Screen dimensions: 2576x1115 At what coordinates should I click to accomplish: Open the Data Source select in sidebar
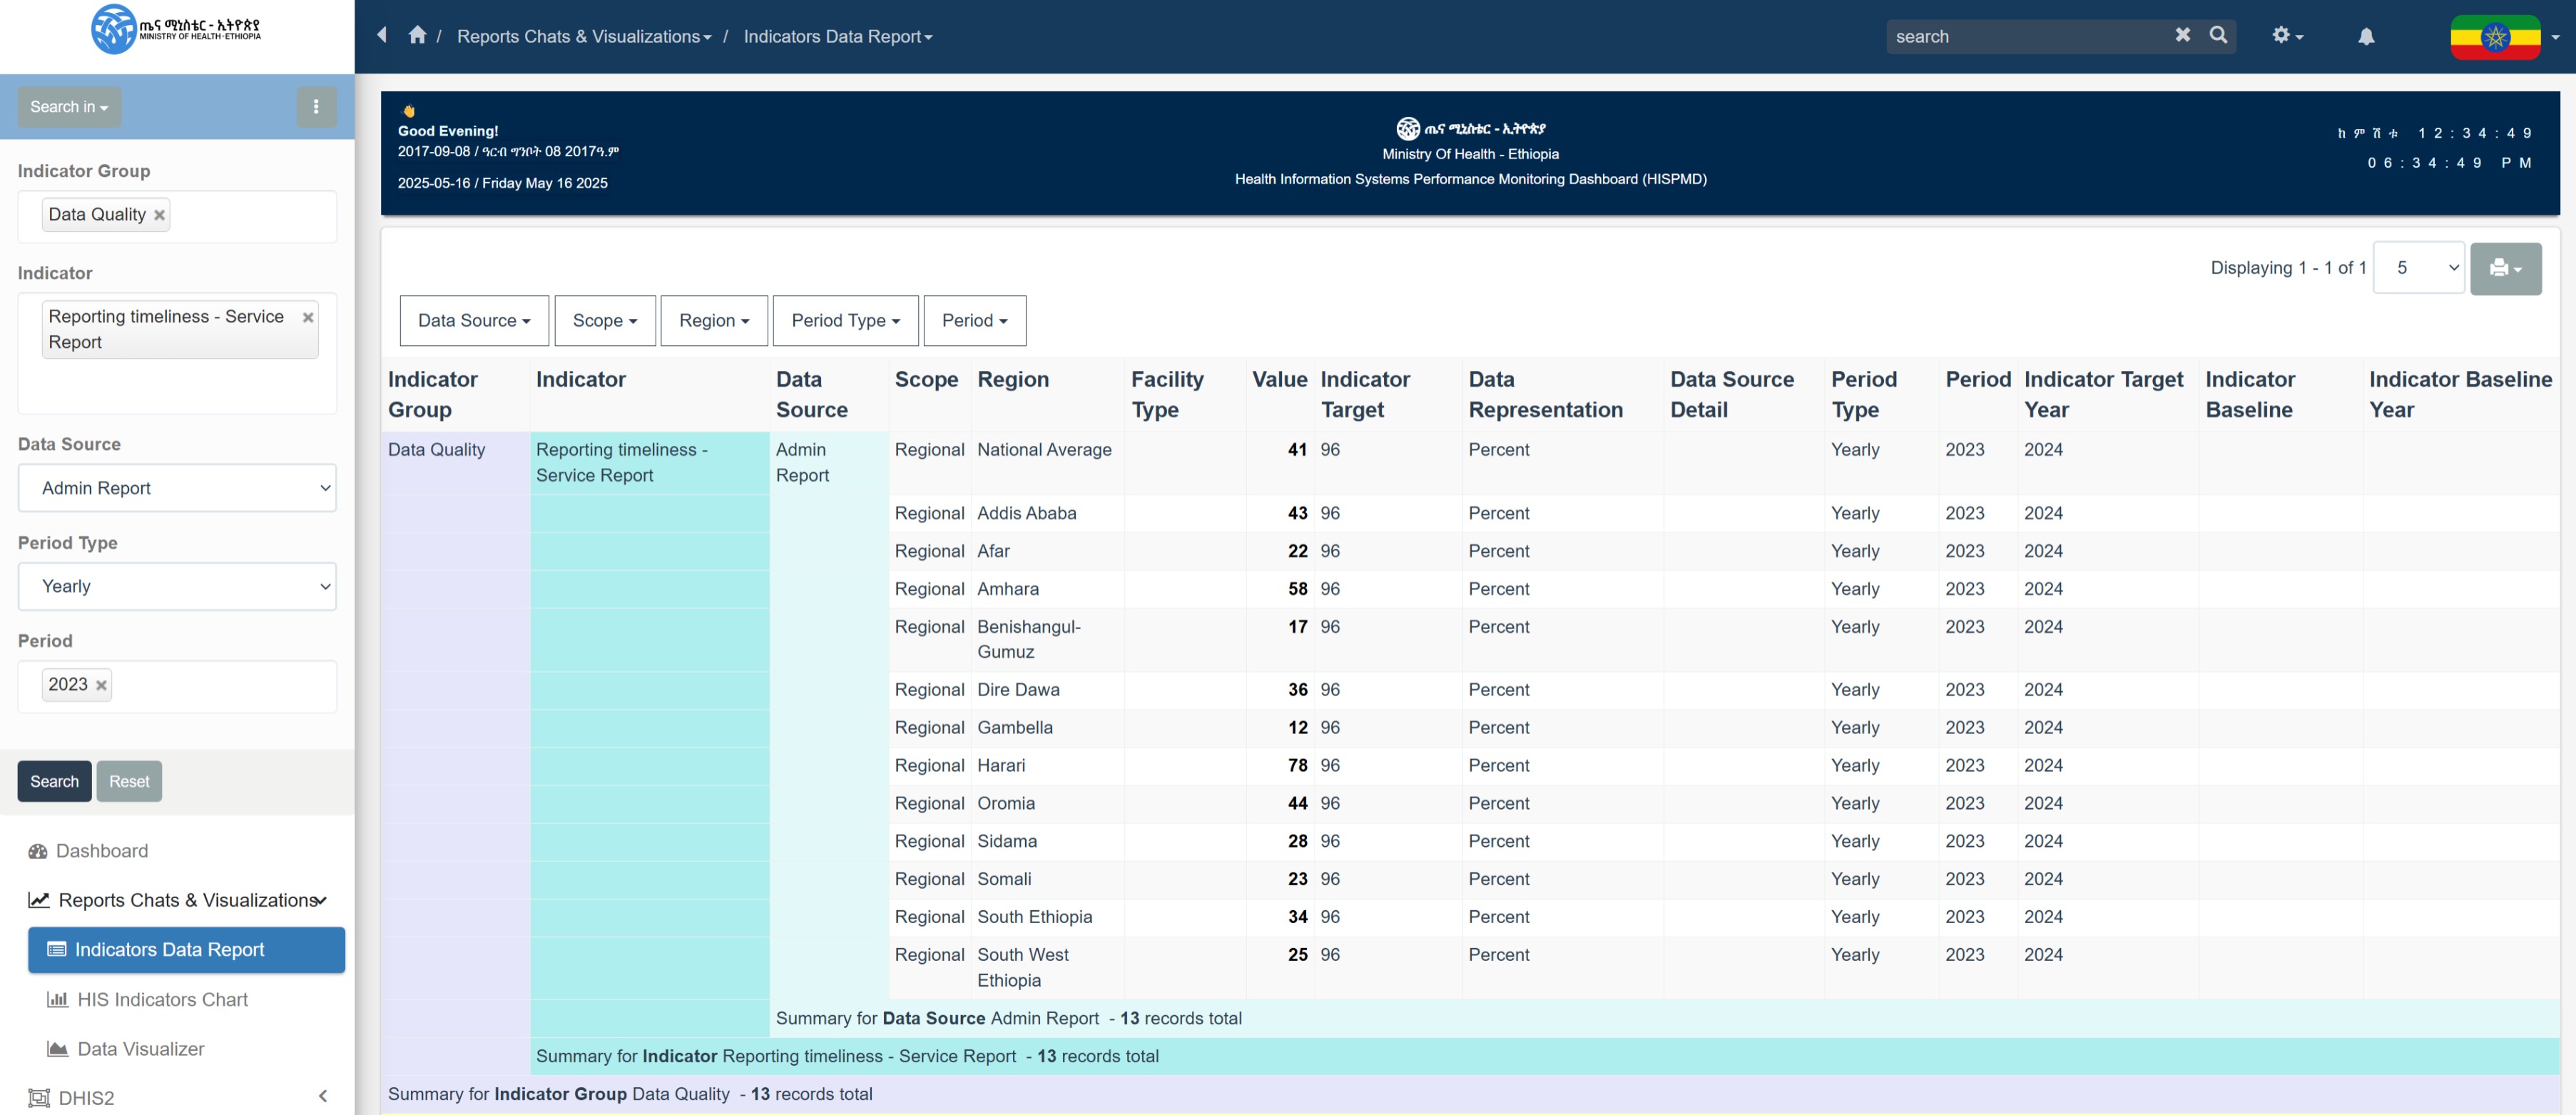point(177,488)
